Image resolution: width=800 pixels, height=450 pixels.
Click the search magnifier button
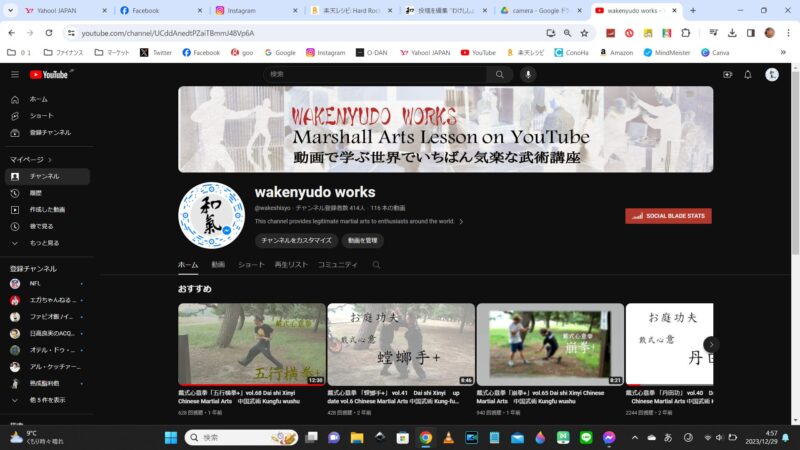click(x=499, y=74)
